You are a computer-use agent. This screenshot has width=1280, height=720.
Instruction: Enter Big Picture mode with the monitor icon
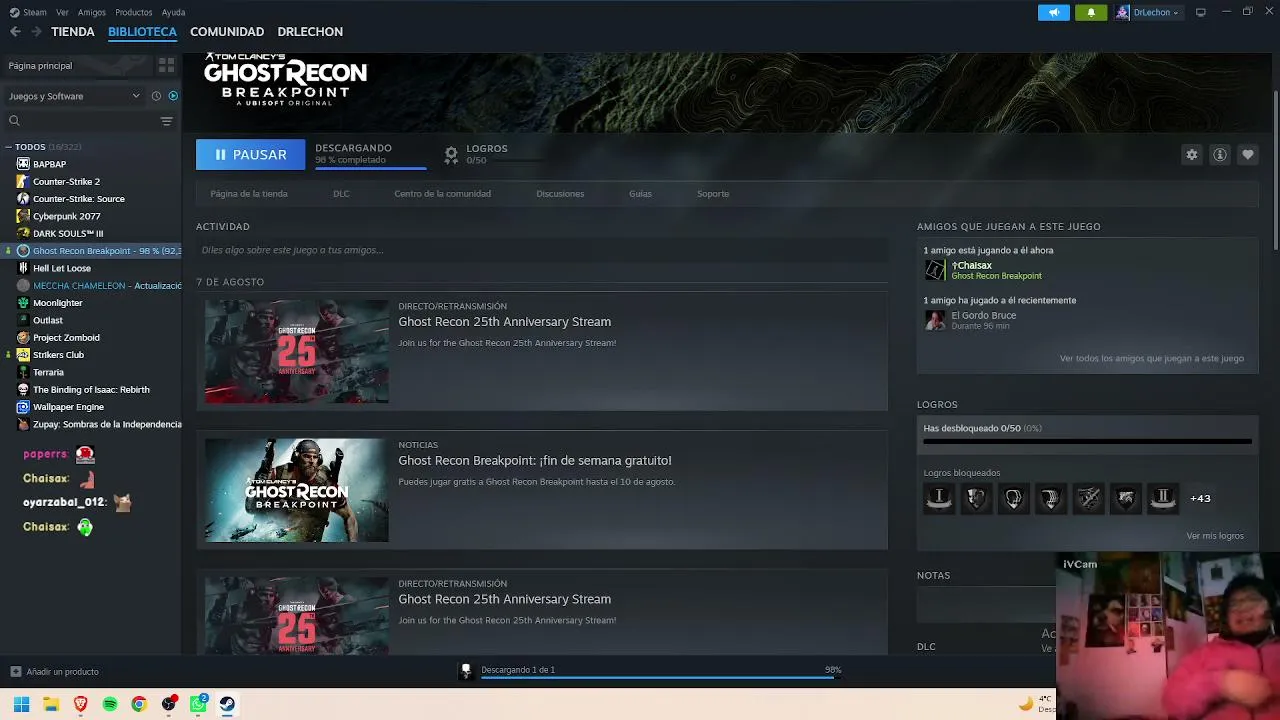point(1201,12)
